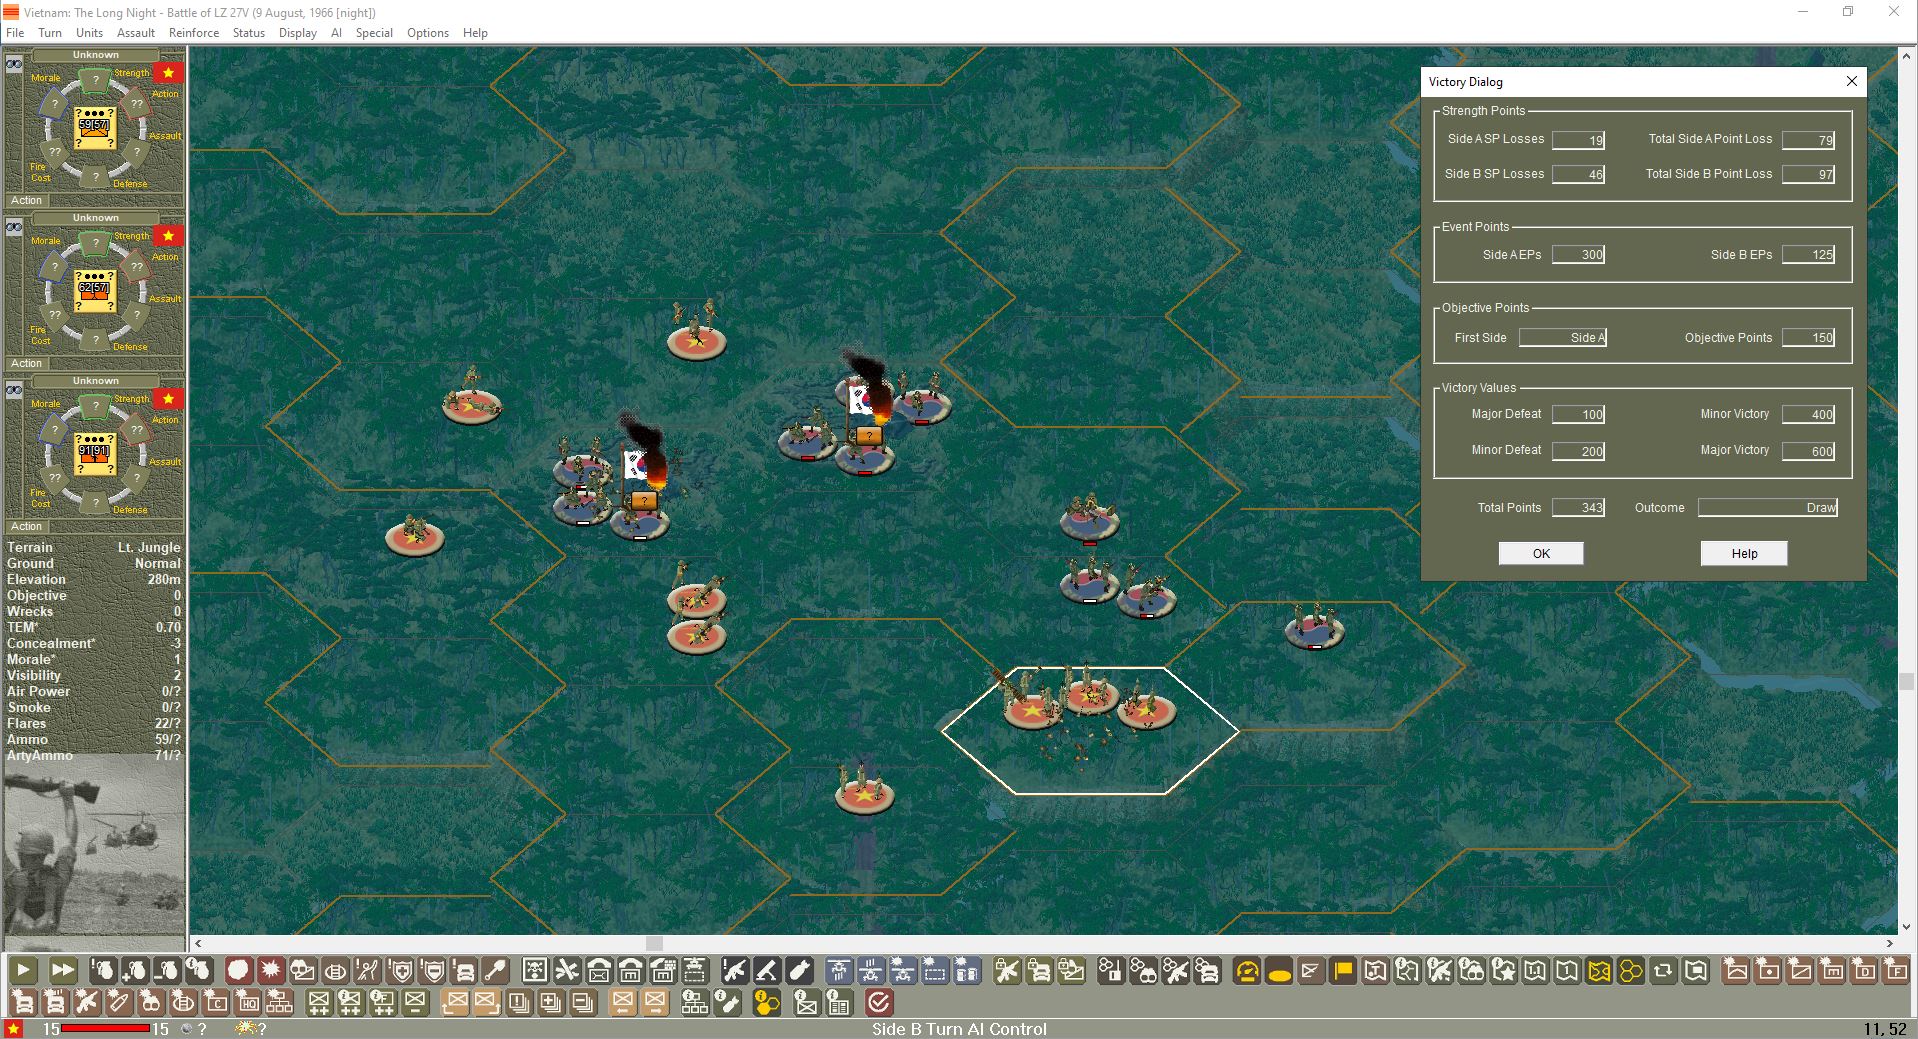Screen dimensions: 1918x1039
Task: Click Action button under third unit panel
Action: coord(27,526)
